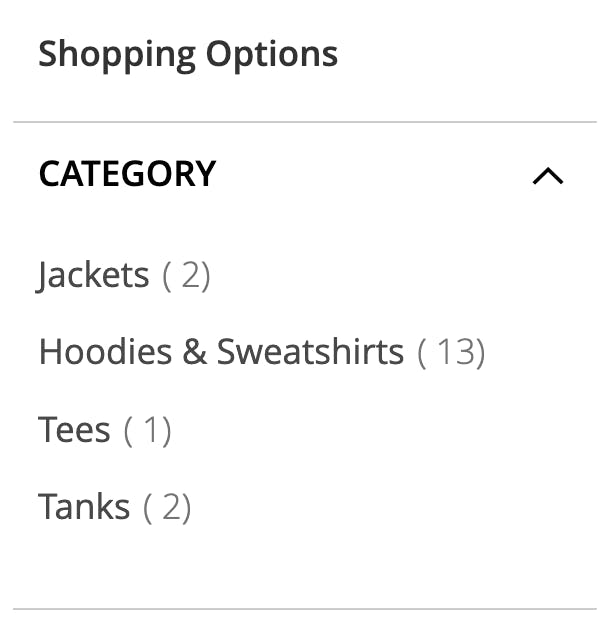Collapse the Category filter with the chevron
The width and height of the screenshot is (616, 628).
tap(548, 176)
